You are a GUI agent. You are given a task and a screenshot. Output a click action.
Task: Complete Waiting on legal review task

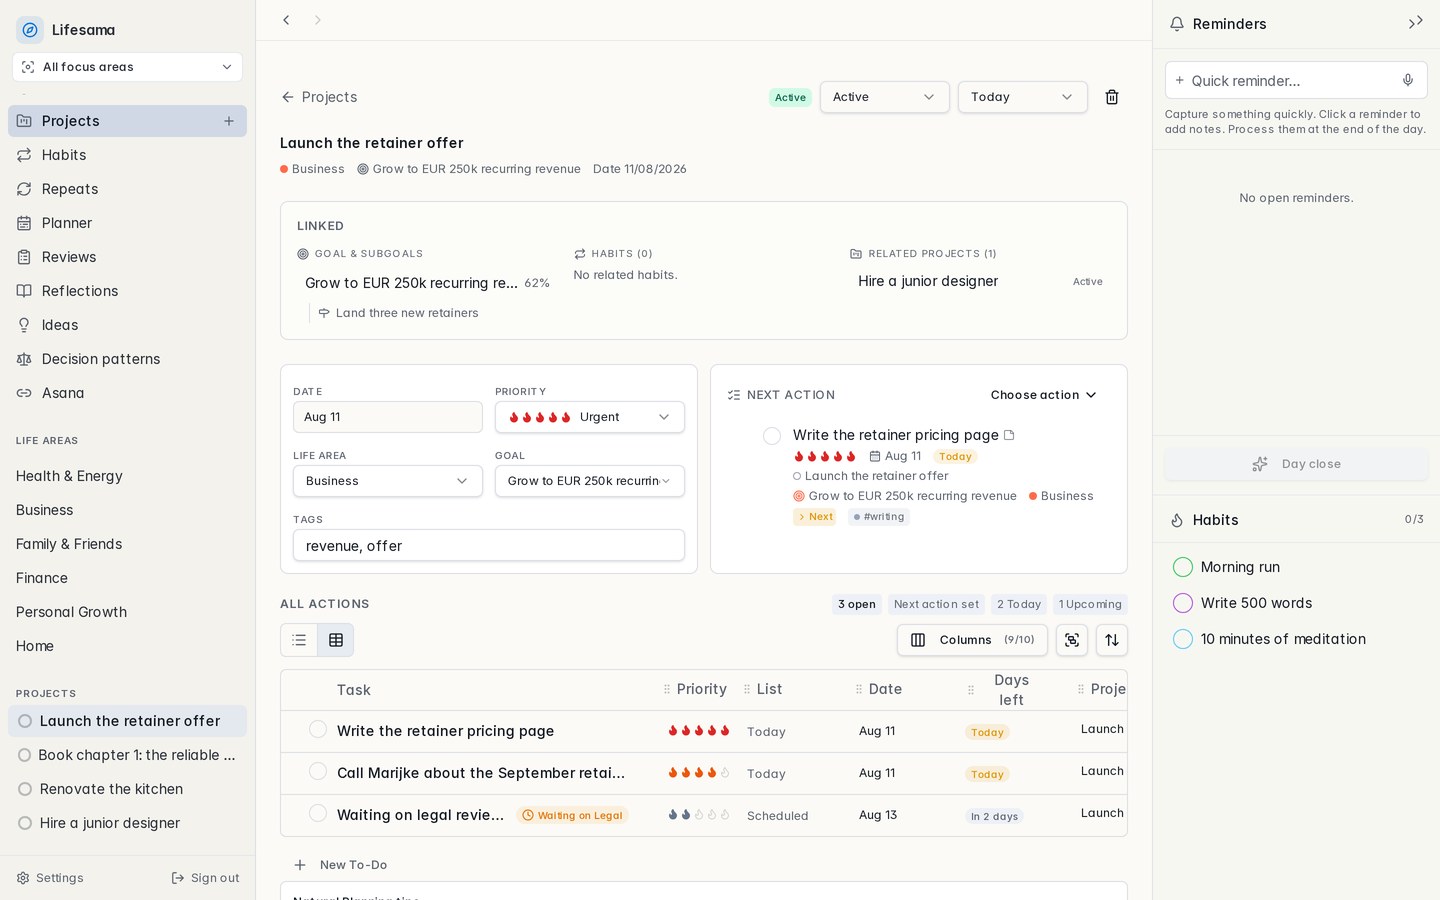coord(318,813)
